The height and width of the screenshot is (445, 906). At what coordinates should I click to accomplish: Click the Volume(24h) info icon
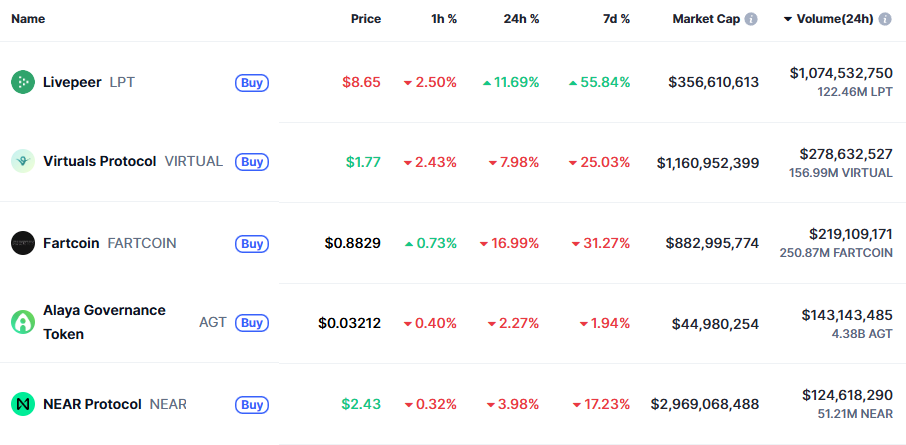pos(885,19)
